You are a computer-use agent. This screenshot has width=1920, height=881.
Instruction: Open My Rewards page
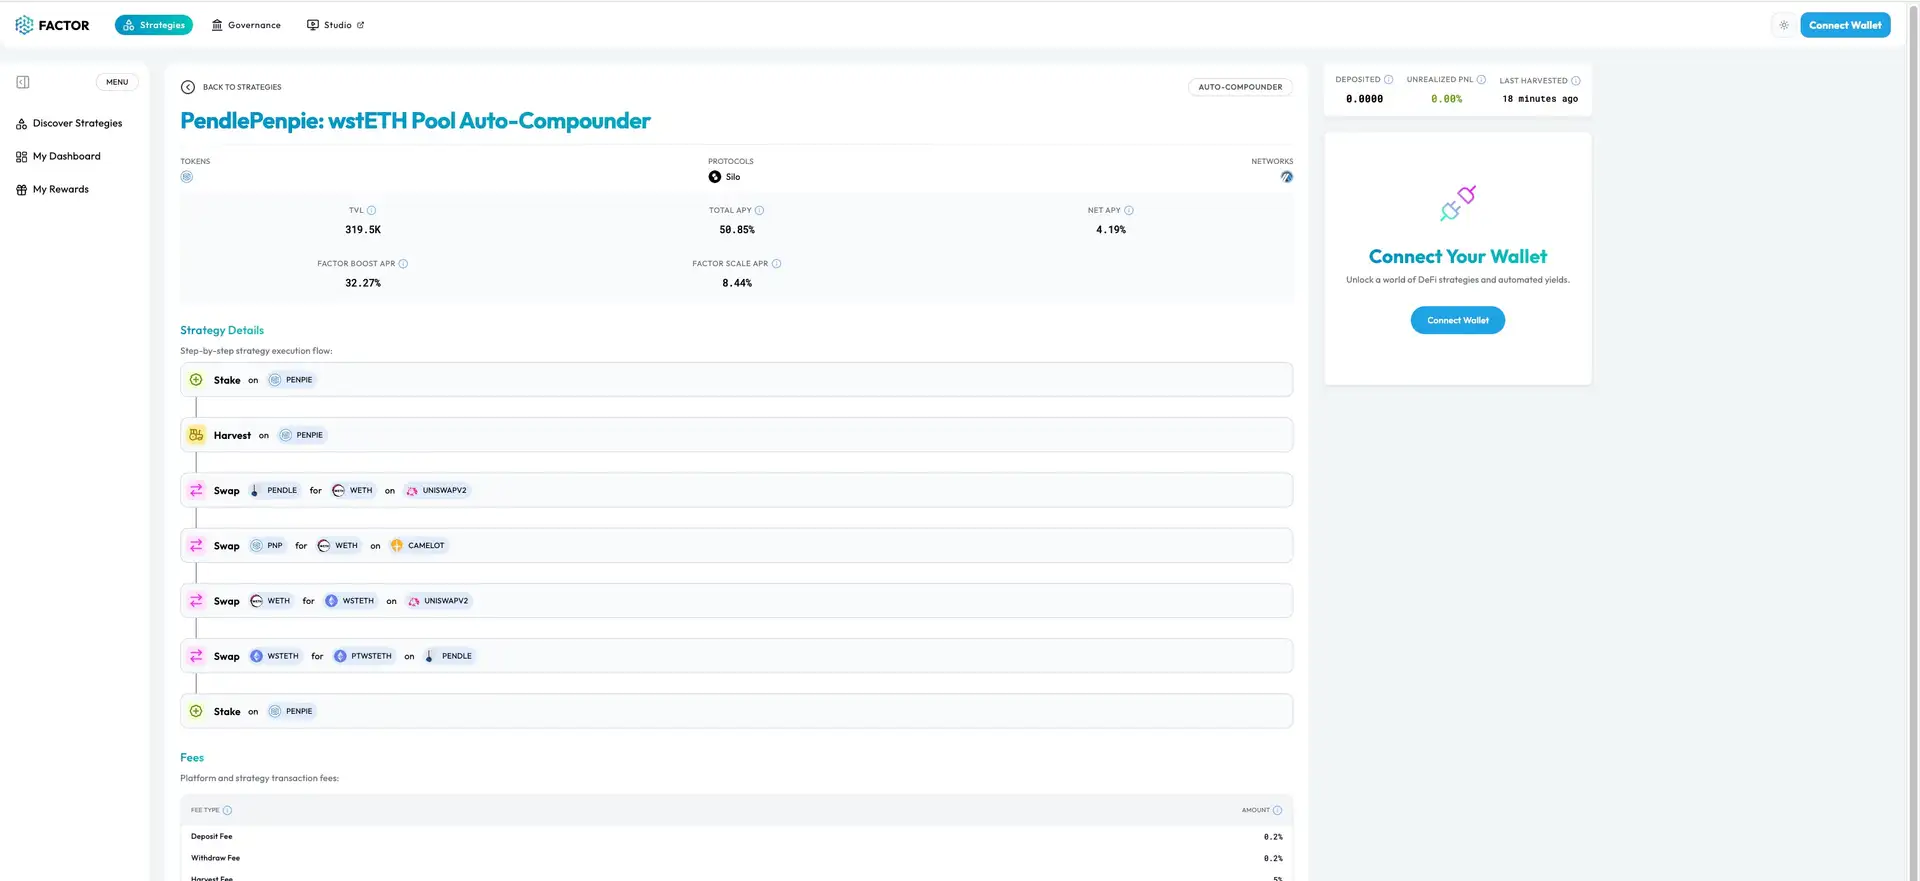tap(60, 189)
